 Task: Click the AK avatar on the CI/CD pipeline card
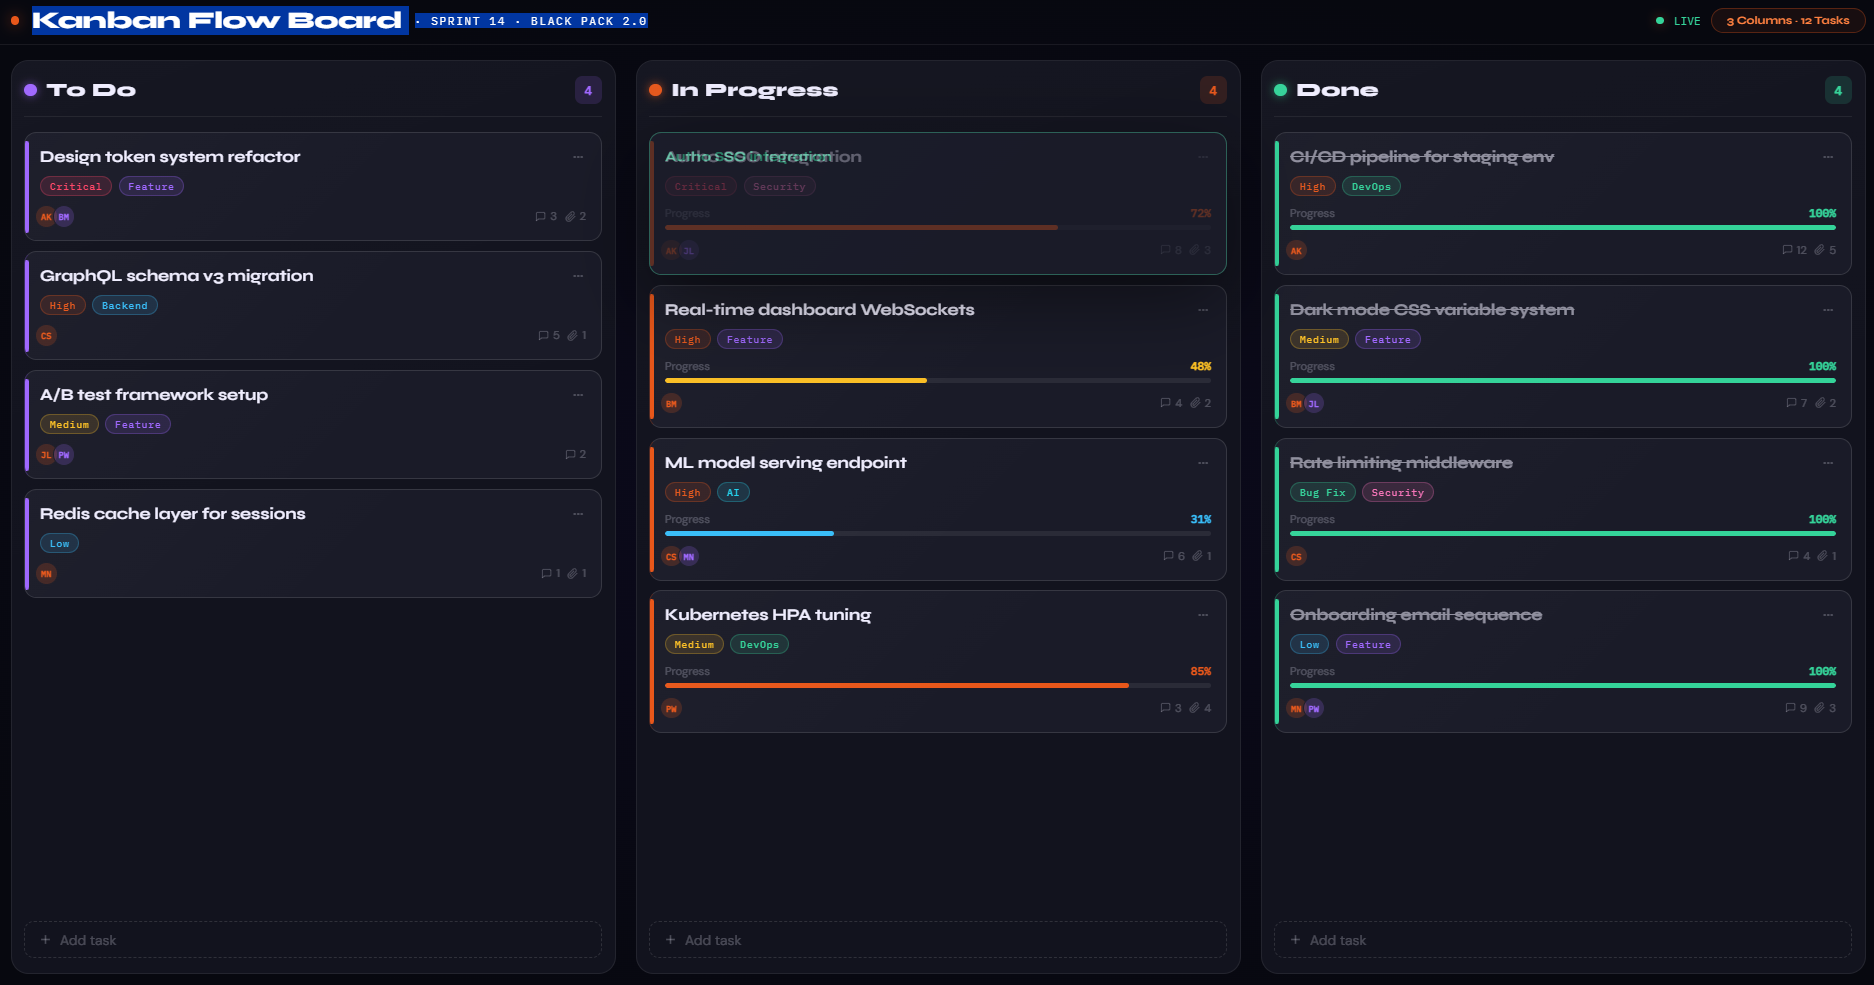[x=1296, y=251]
